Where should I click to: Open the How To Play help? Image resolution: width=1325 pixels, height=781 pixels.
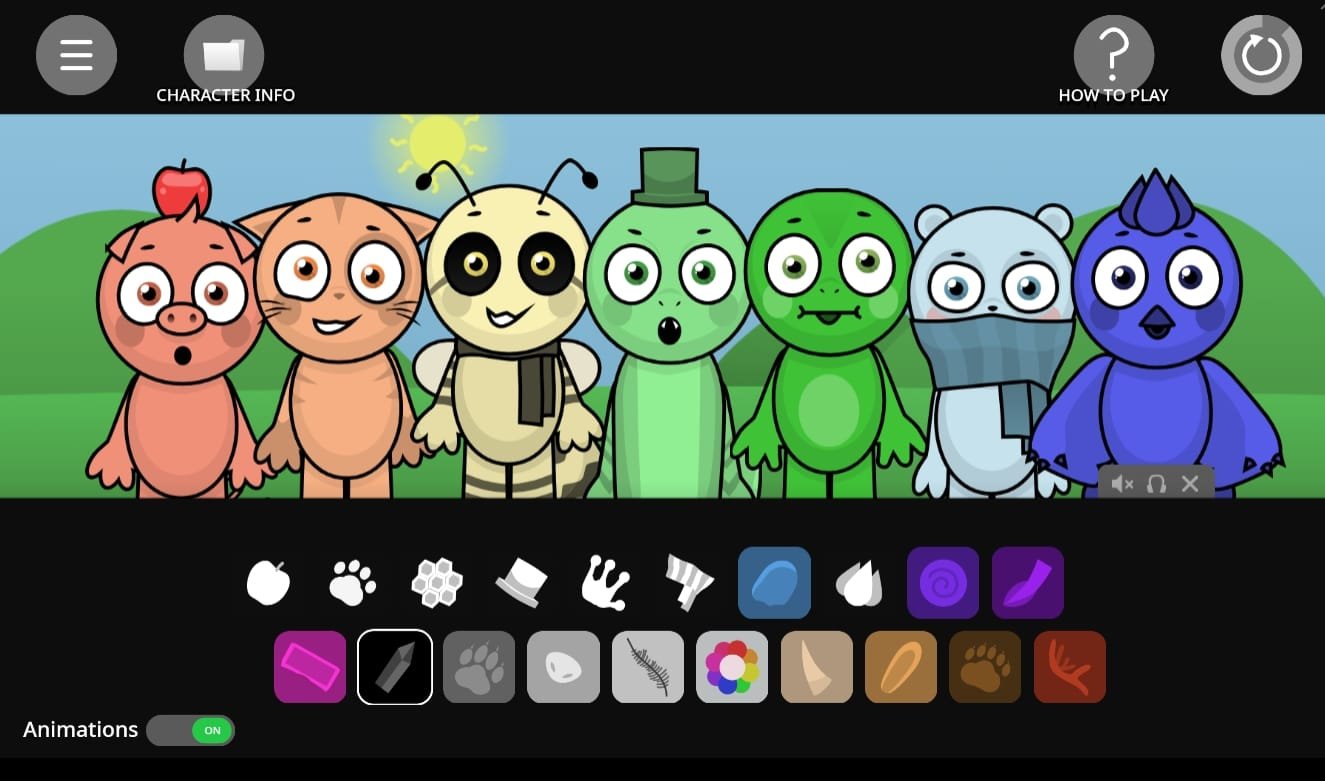point(1113,55)
